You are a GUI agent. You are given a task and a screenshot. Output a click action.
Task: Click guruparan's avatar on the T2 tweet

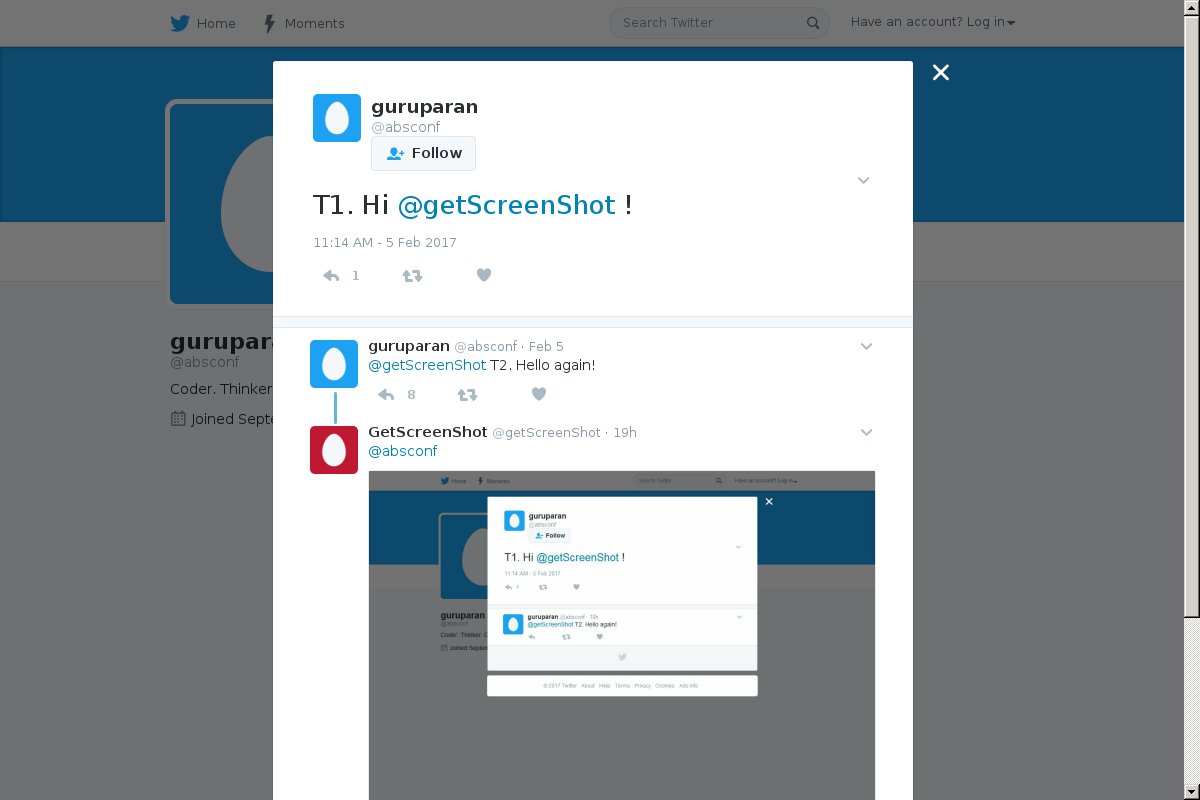pos(334,364)
